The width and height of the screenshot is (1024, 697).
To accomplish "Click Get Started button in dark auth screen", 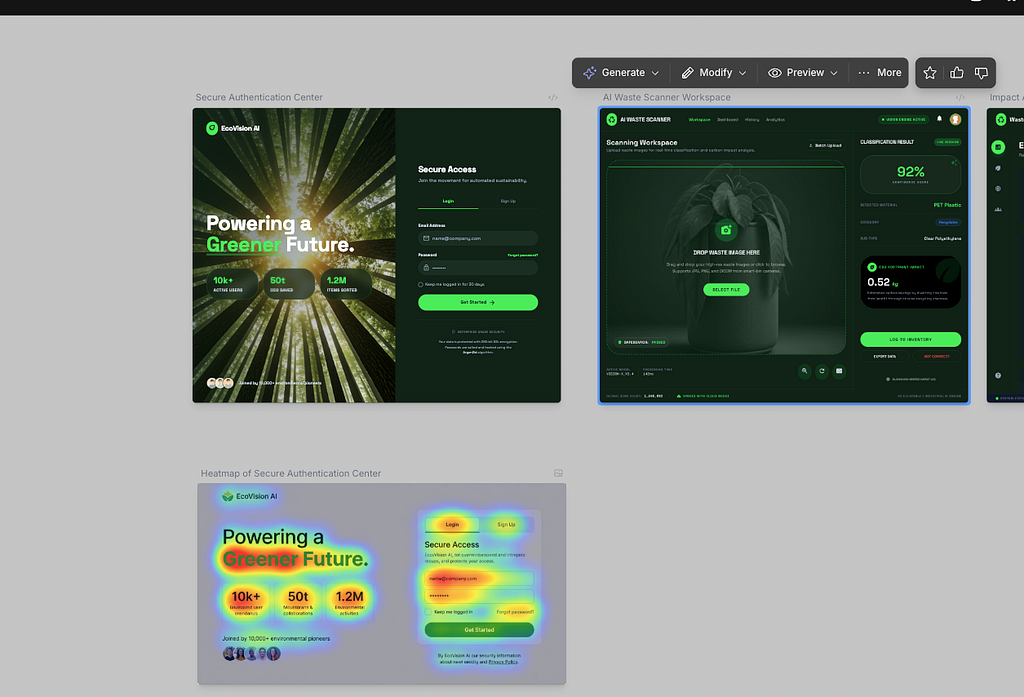I will (x=478, y=302).
